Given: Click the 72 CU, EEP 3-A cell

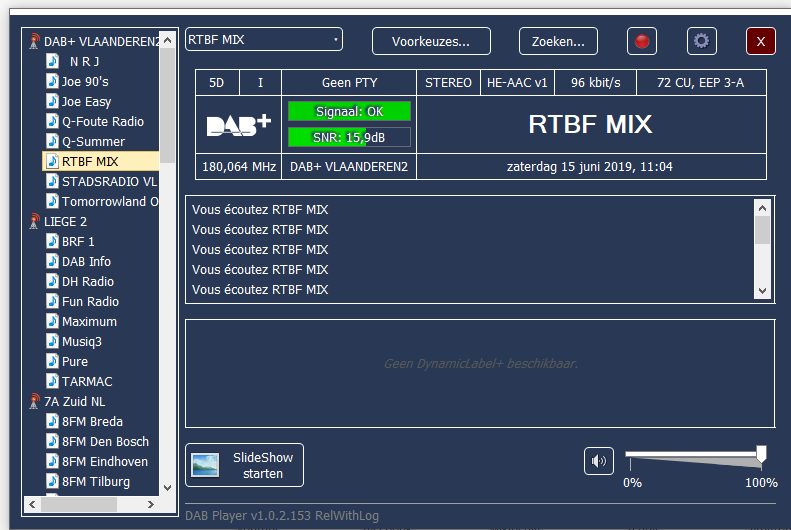Looking at the screenshot, I should [x=701, y=83].
